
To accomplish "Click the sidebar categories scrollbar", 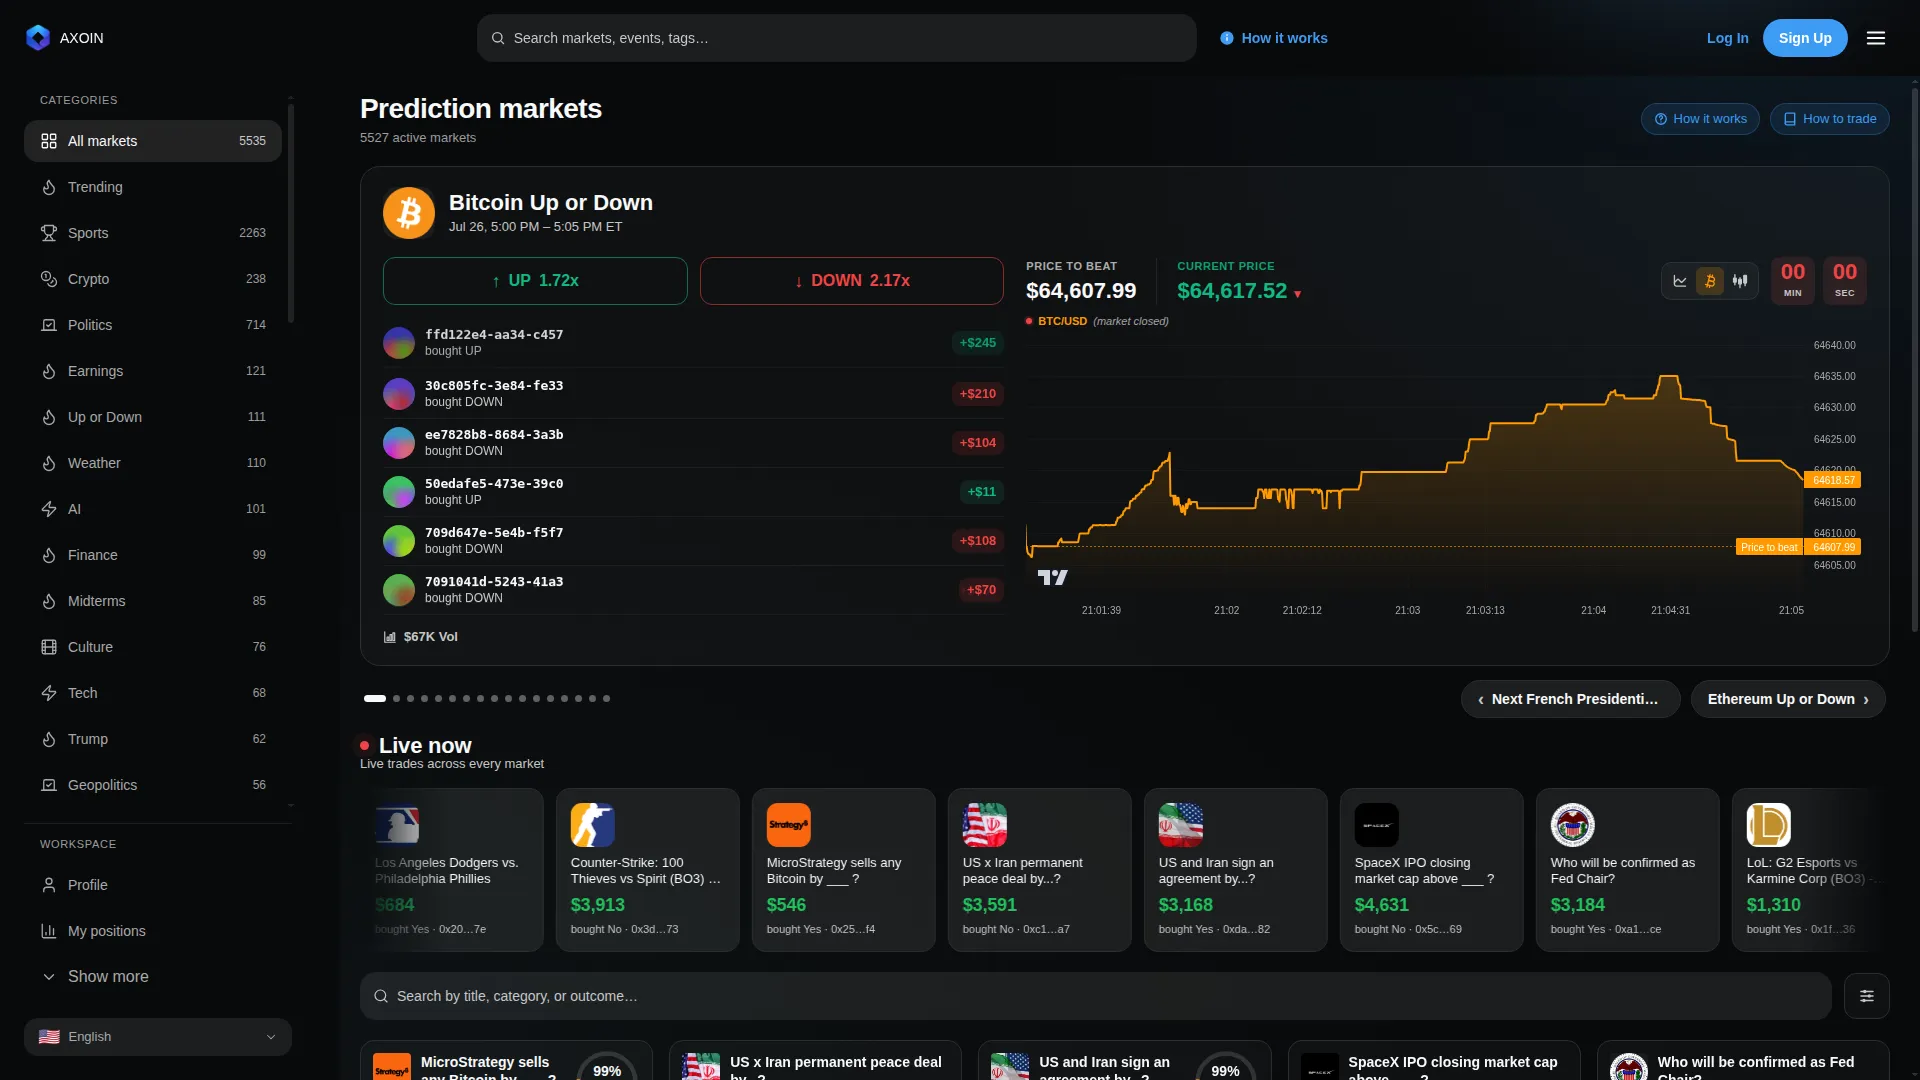I will (291, 212).
